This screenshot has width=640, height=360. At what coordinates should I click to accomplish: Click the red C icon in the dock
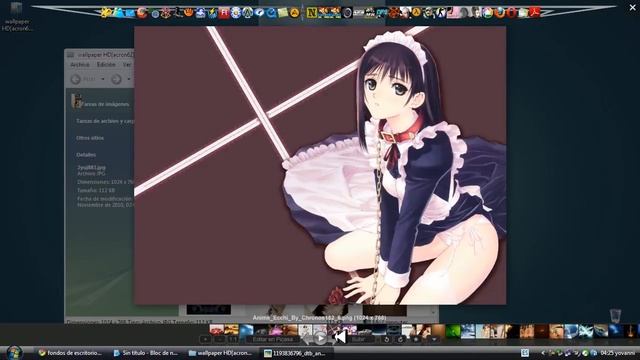[142, 13]
